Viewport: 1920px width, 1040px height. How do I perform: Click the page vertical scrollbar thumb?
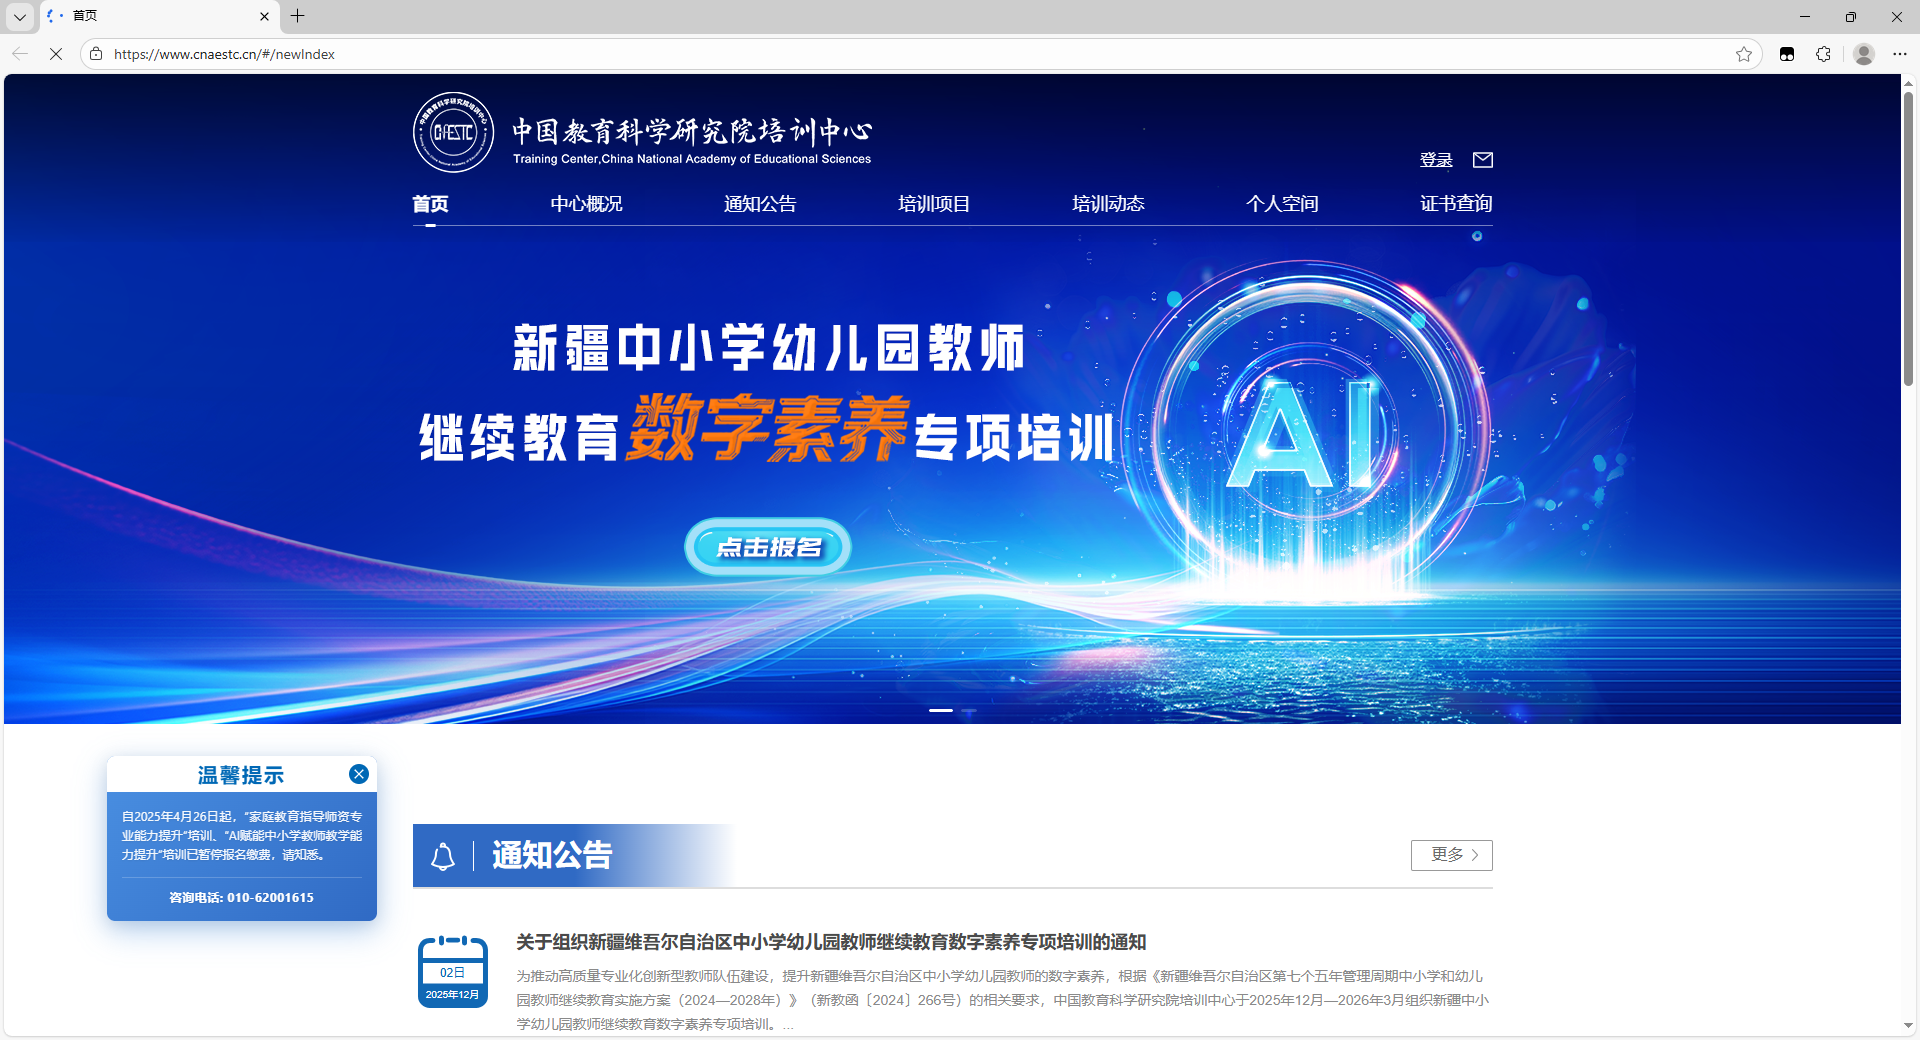(1908, 240)
